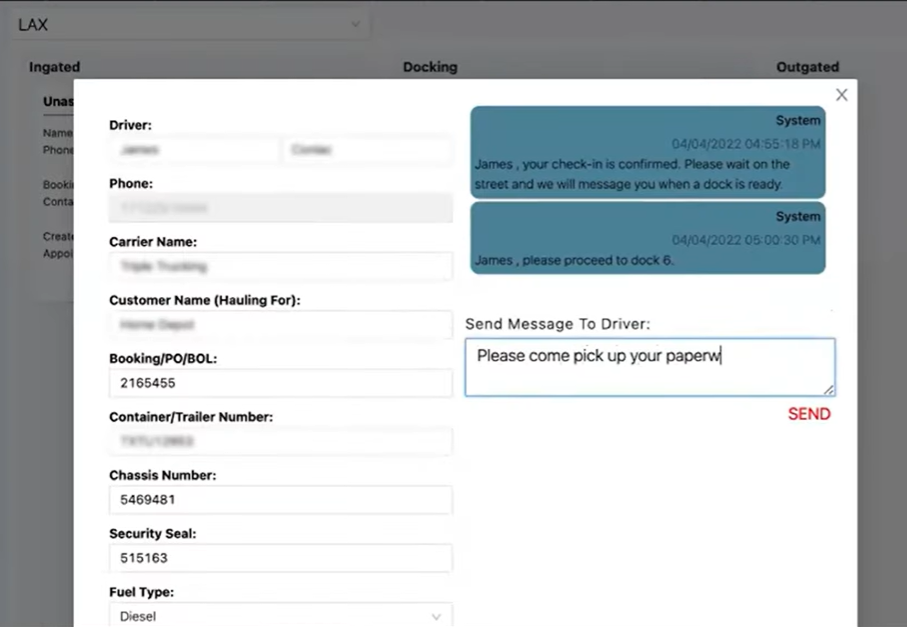Expand the Fuel Type dropdown

436,616
